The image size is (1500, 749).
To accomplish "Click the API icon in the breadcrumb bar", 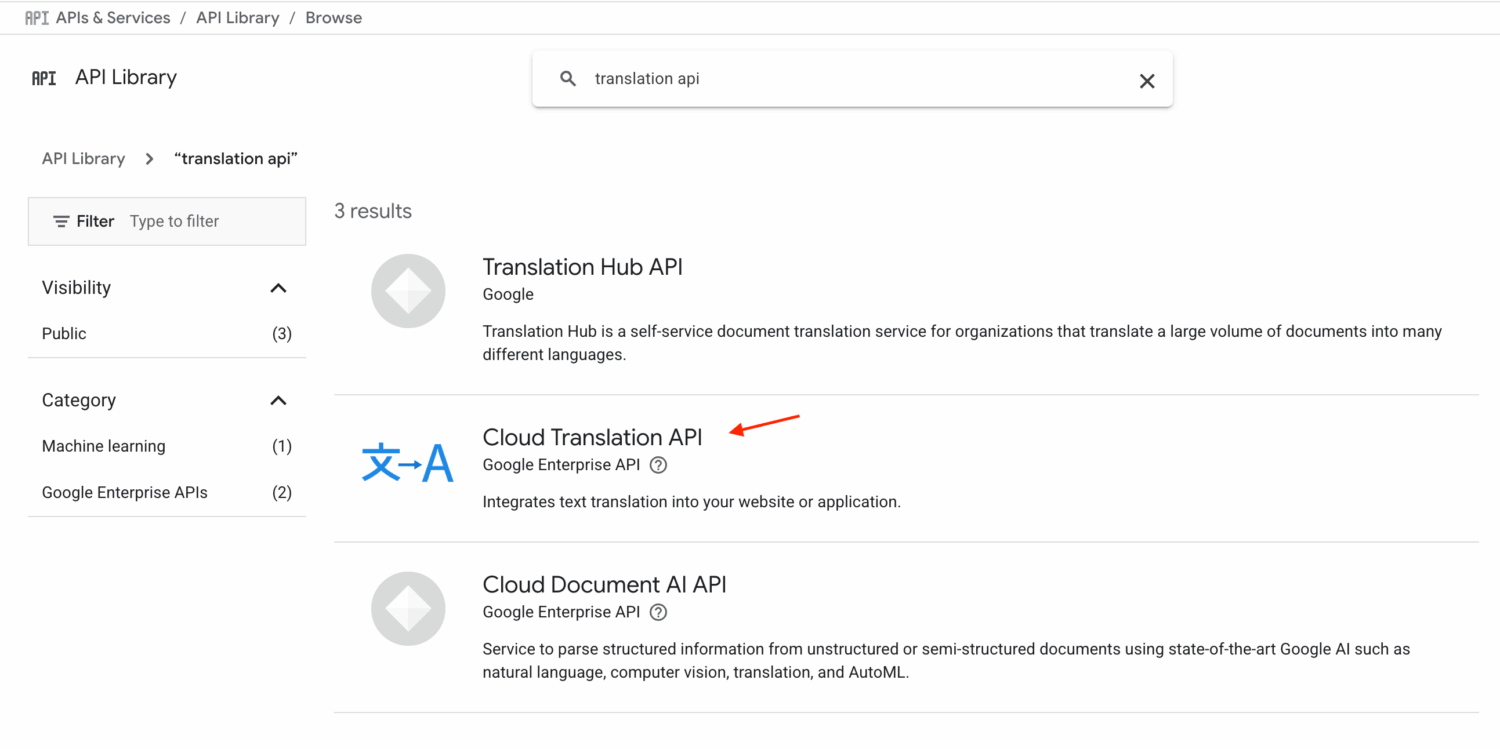I will (37, 18).
